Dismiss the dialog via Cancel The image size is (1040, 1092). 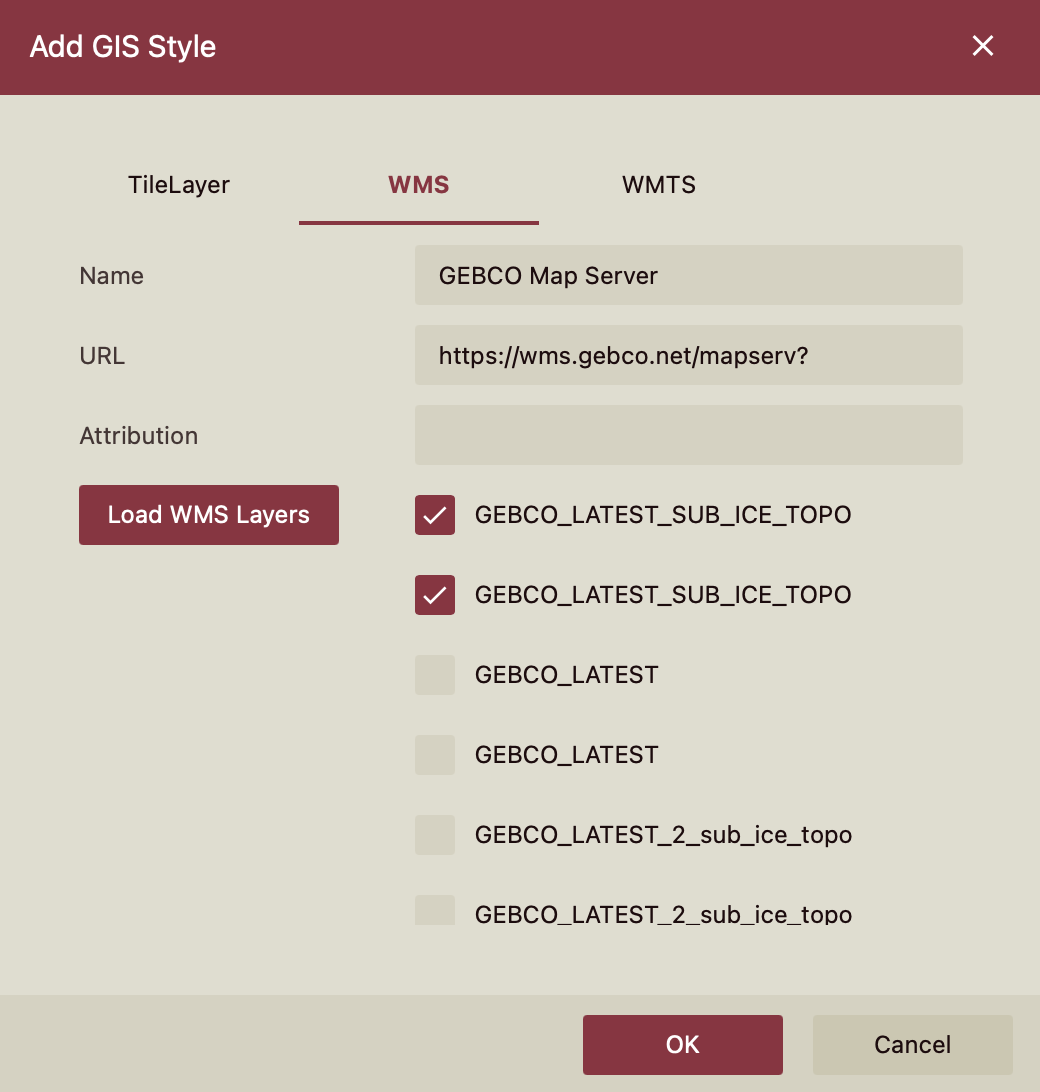tap(912, 1044)
